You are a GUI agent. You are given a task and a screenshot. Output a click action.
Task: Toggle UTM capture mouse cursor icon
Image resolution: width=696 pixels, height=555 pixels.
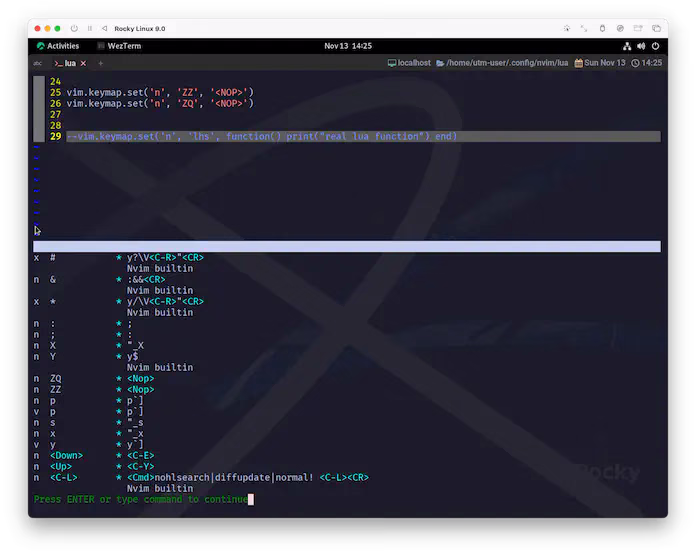tap(567, 28)
